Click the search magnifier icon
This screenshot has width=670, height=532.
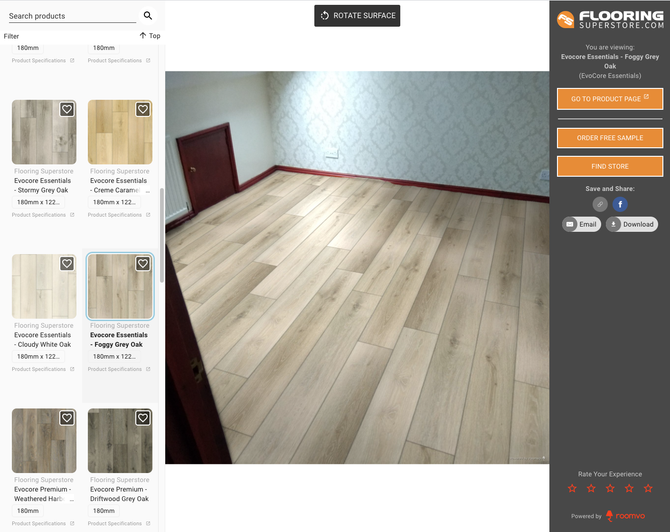click(x=148, y=16)
